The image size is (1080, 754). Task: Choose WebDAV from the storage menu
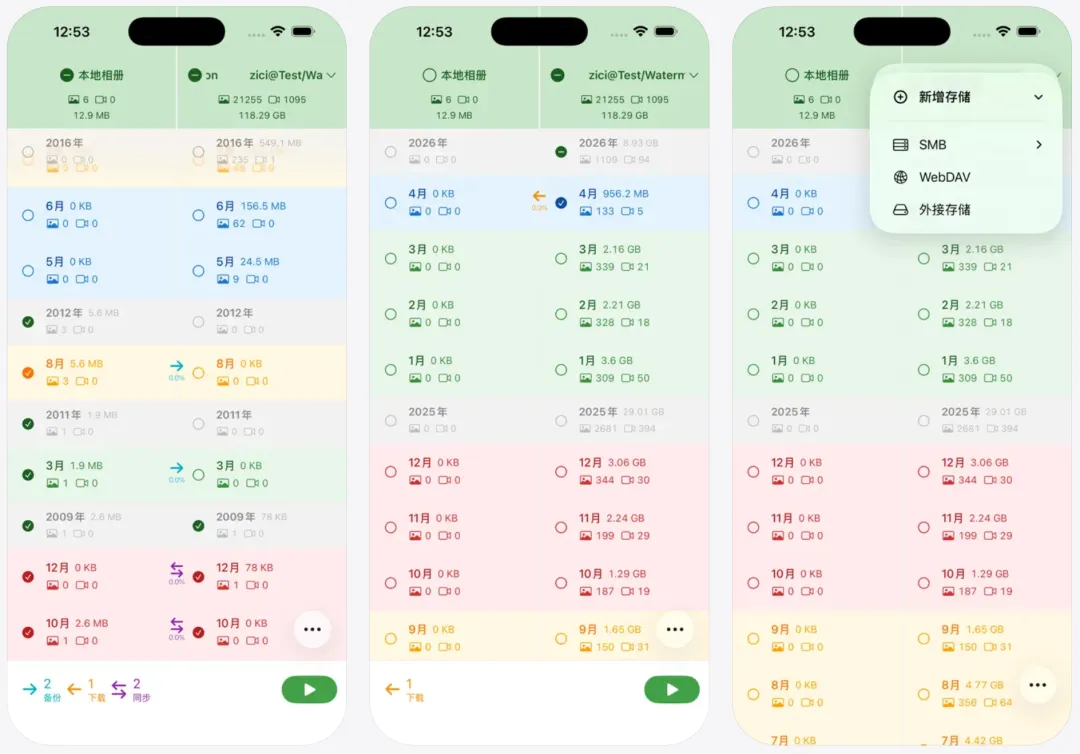pos(944,177)
